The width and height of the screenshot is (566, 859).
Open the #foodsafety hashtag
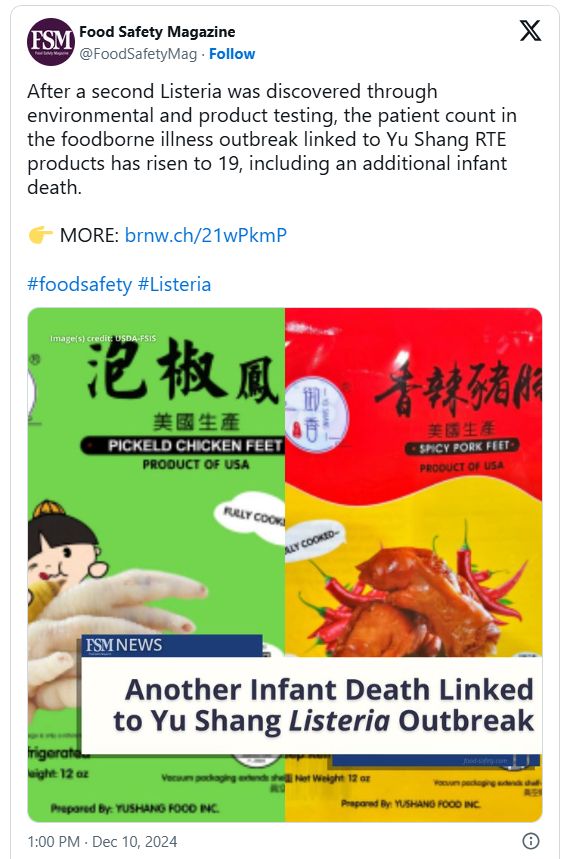pyautogui.click(x=79, y=284)
